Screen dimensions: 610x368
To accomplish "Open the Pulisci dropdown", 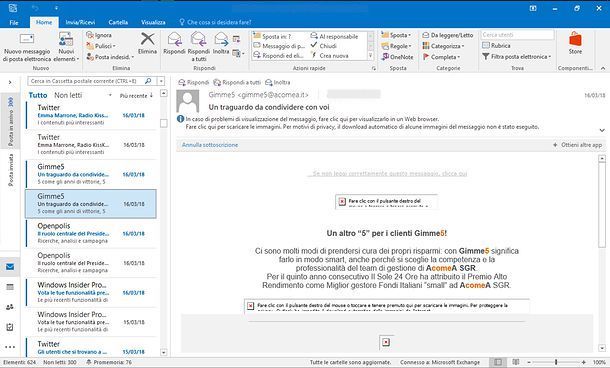I will tap(101, 46).
